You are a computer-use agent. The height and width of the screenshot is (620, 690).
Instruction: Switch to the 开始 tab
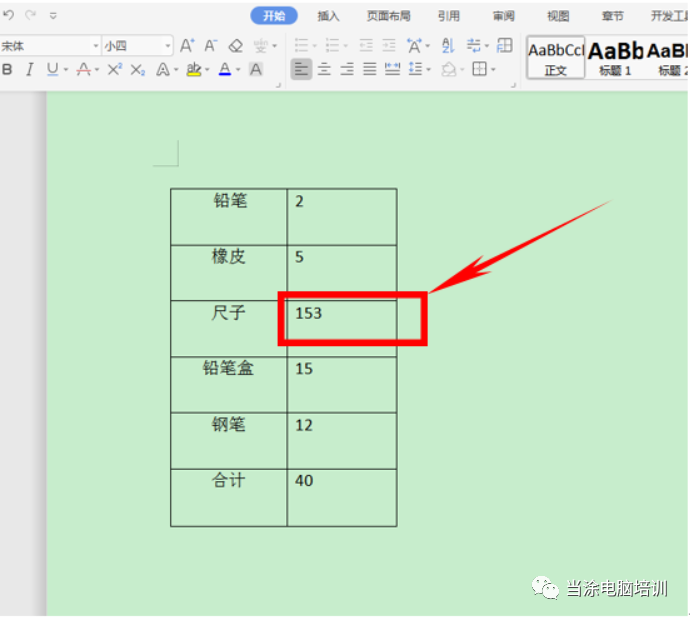click(274, 16)
